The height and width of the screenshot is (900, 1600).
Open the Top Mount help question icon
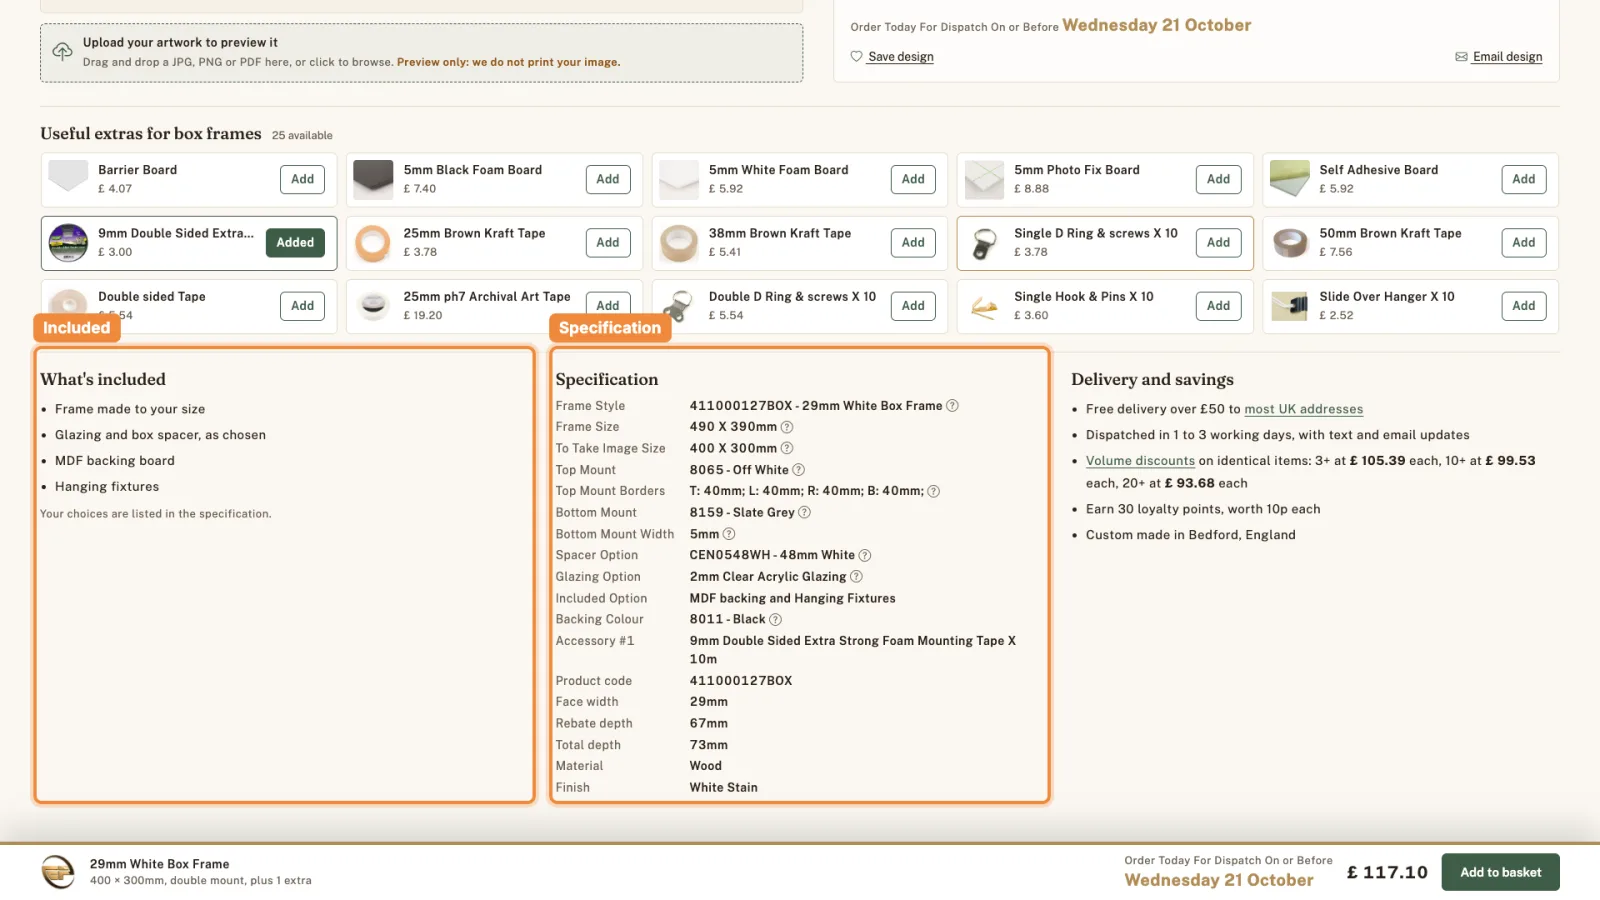(799, 470)
